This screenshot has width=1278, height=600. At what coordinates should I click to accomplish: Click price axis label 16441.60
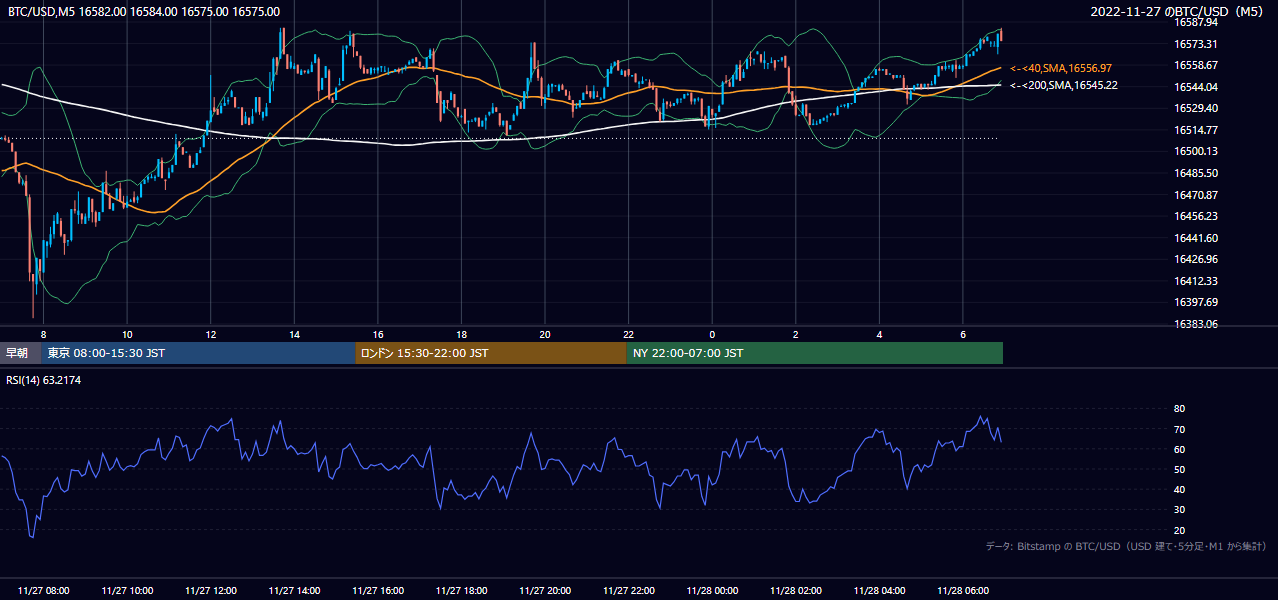pos(1195,238)
